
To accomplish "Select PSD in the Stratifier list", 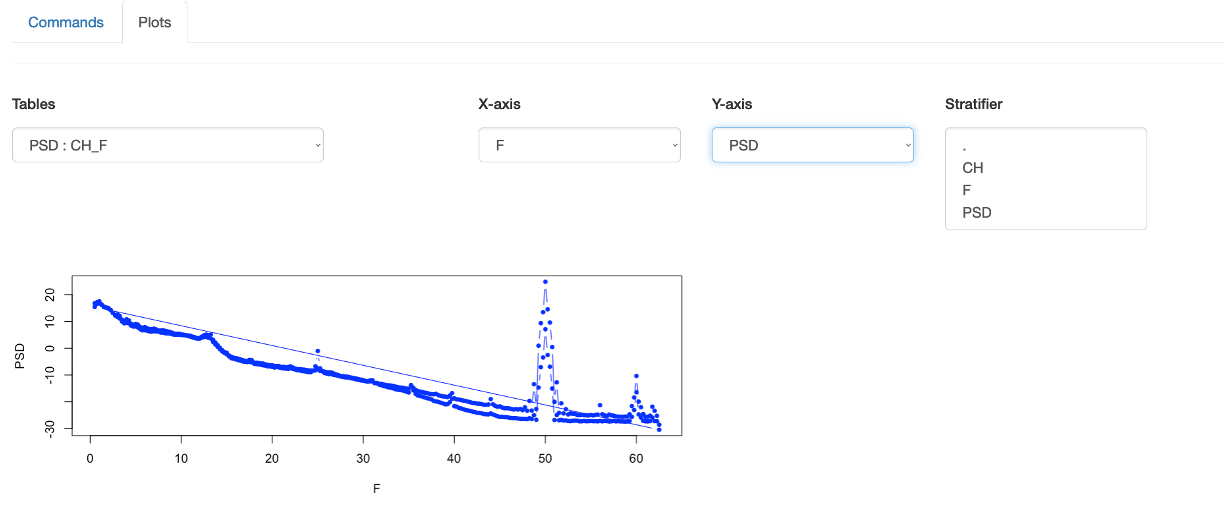I will (976, 212).
